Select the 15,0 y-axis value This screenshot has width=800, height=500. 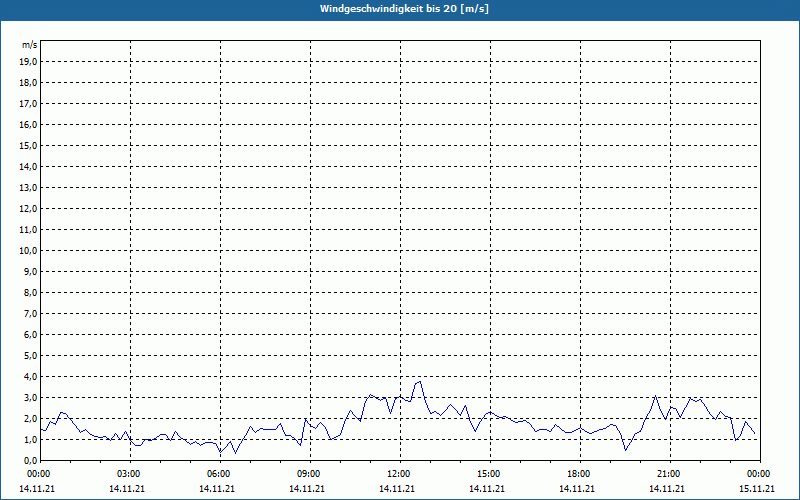(29, 145)
